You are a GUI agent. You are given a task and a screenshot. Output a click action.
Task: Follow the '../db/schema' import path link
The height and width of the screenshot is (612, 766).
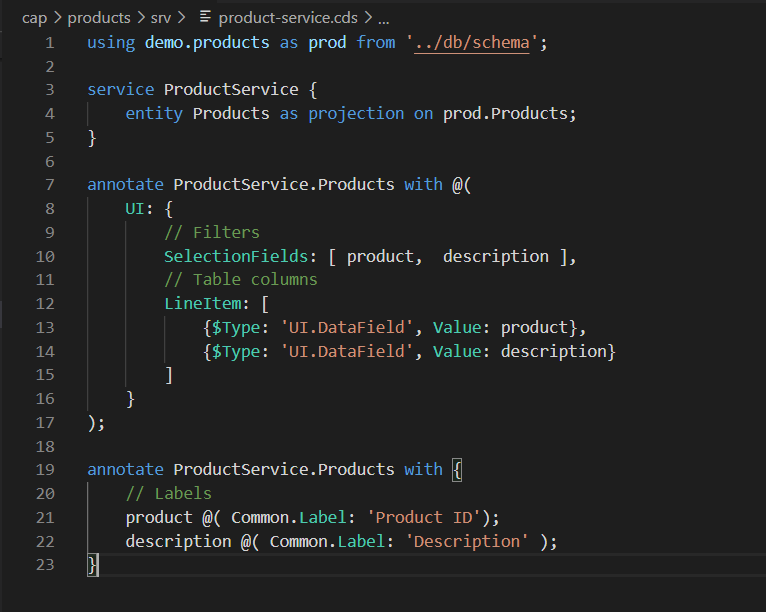[x=471, y=42]
